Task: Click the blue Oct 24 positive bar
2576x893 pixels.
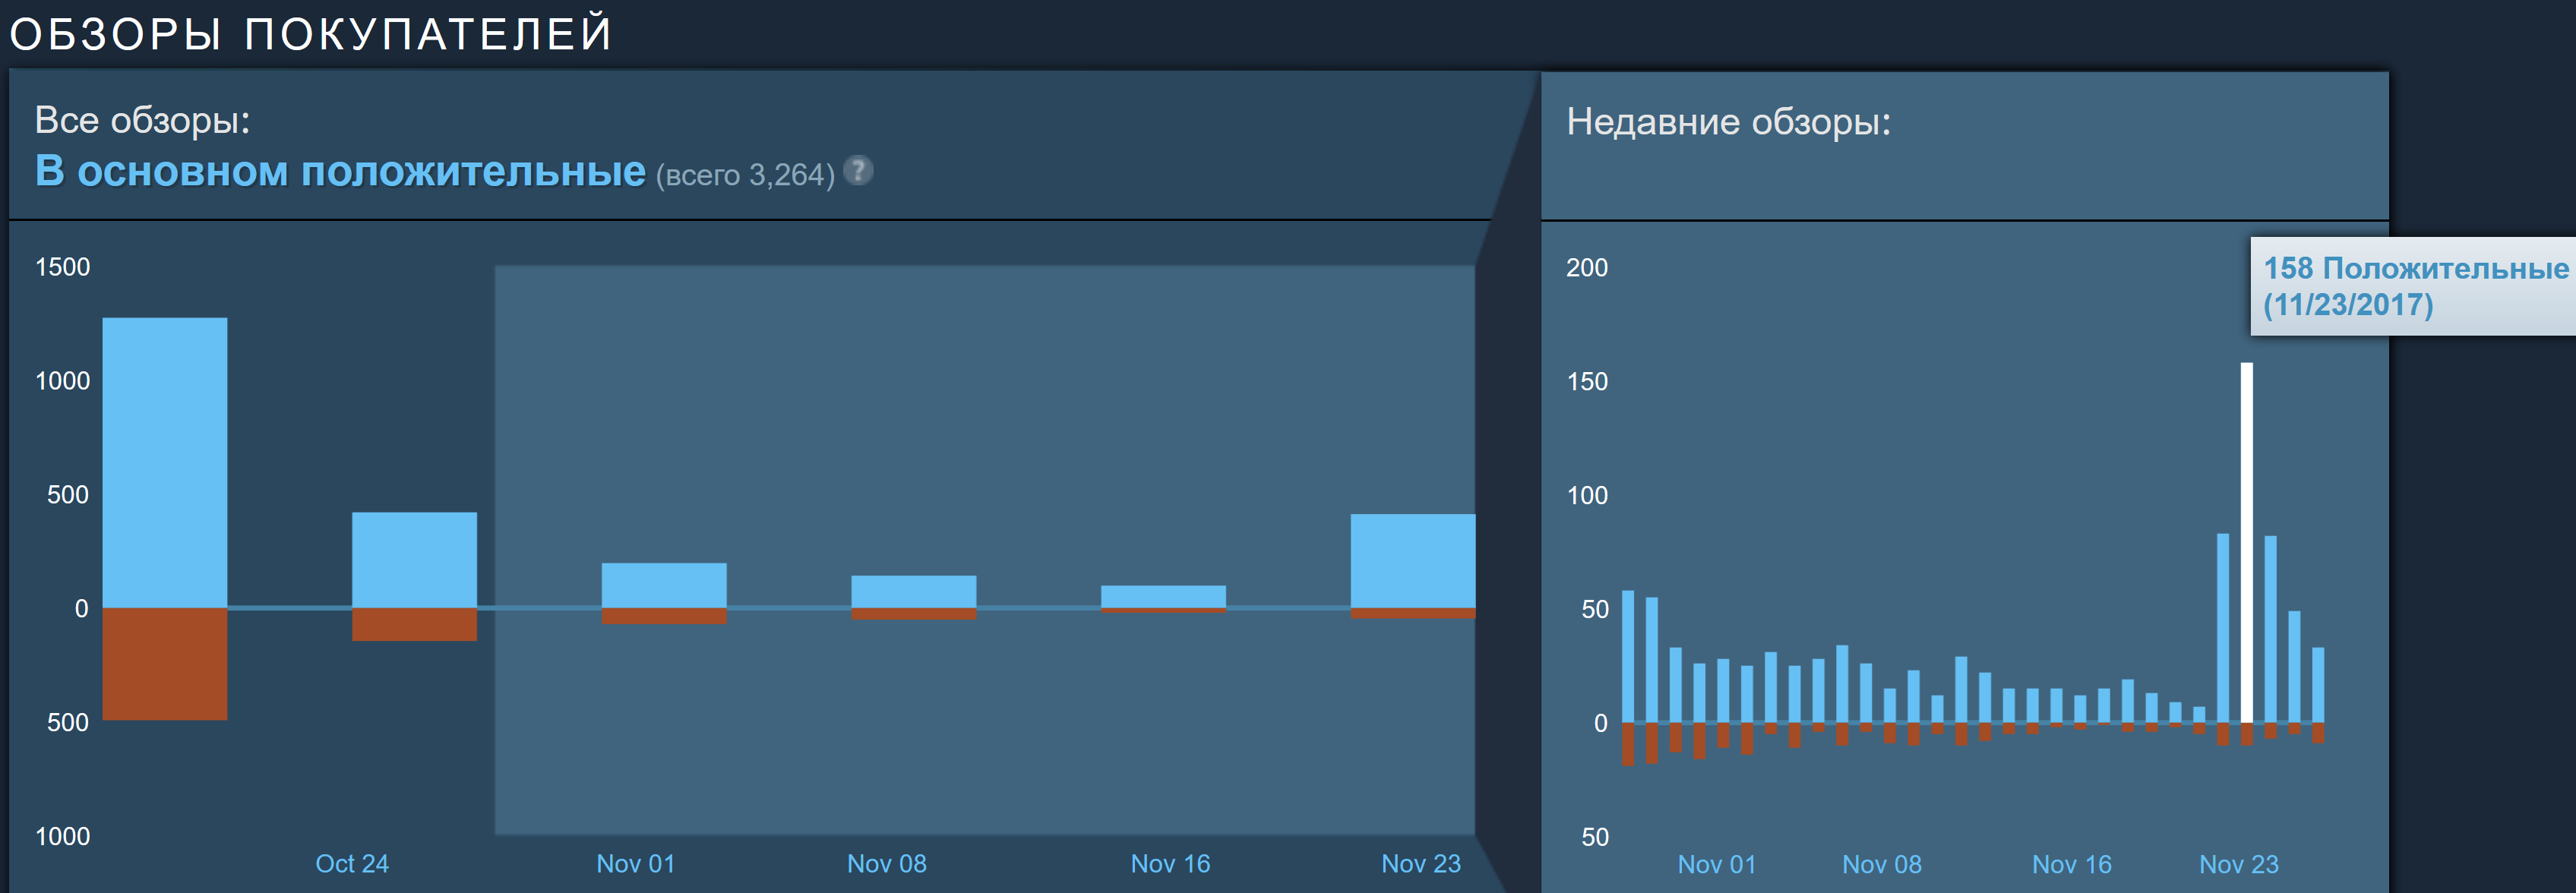Action: click(x=414, y=560)
